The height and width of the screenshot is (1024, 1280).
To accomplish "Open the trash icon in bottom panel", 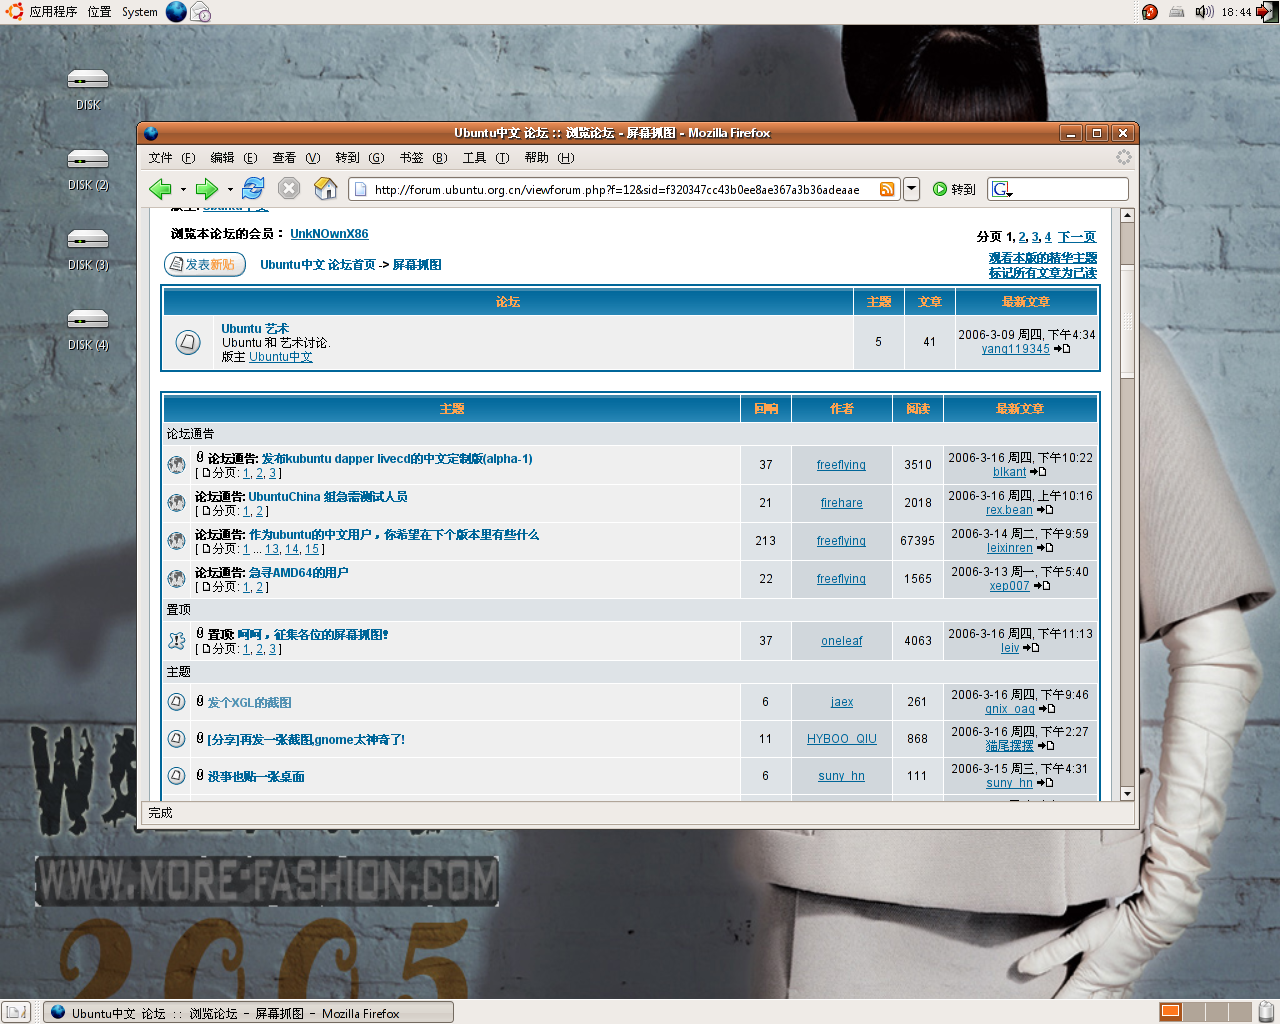I will point(1266,1012).
